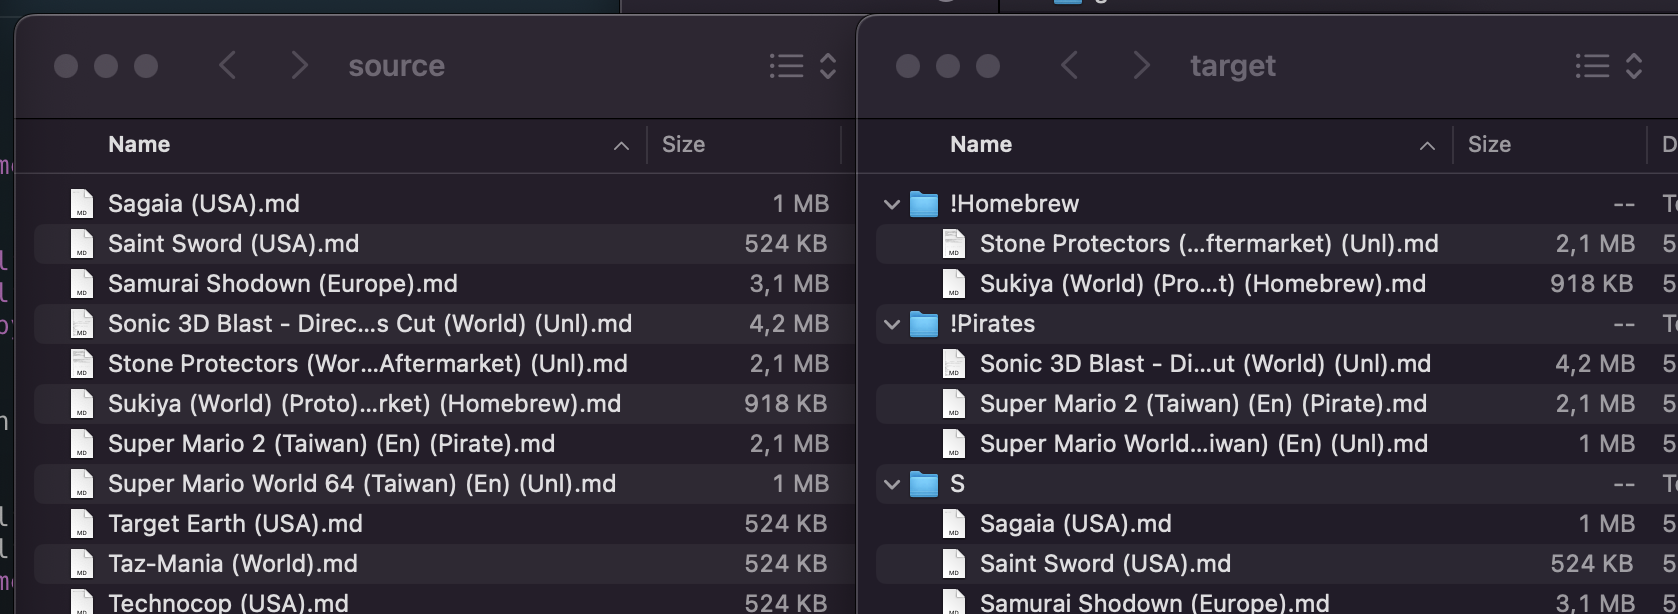Collapse the !Homebrew folder
The width and height of the screenshot is (1678, 614).
(892, 204)
